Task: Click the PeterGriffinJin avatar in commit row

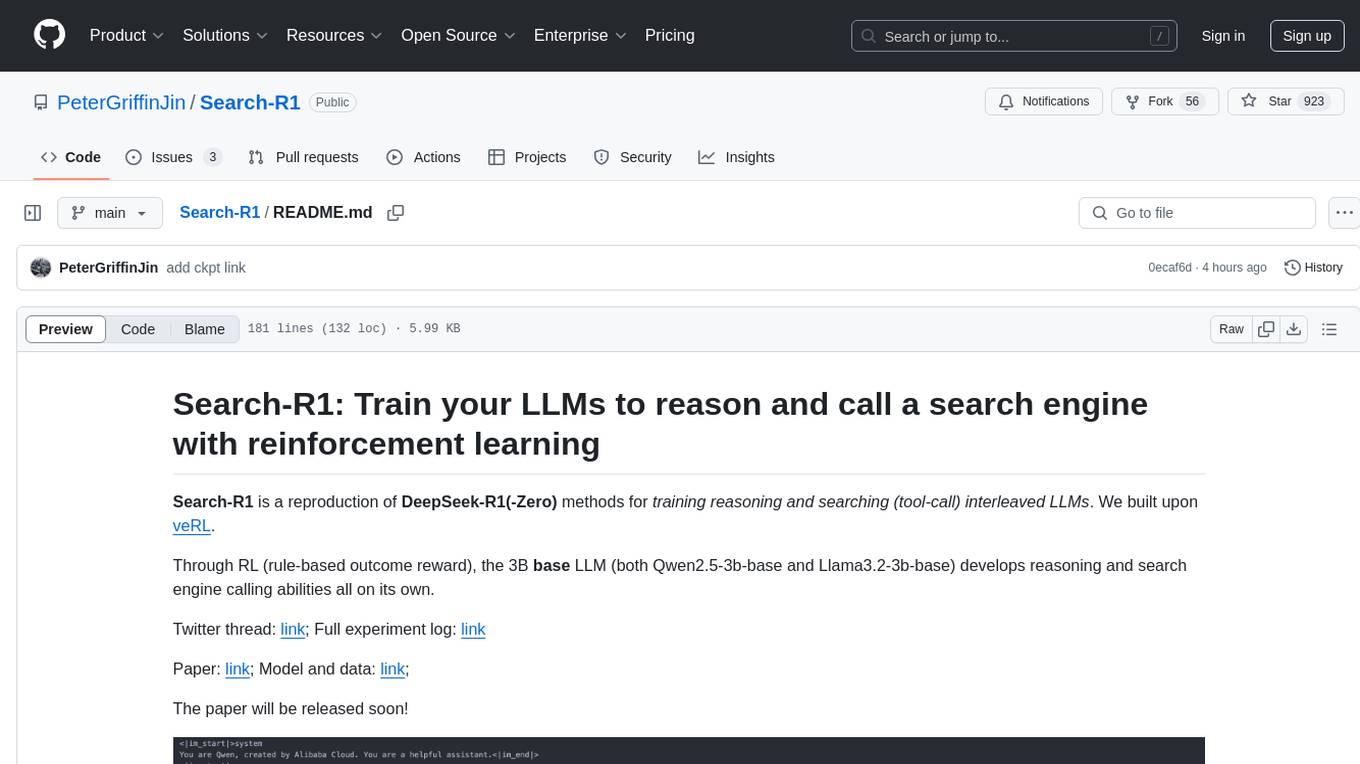Action: coord(41,268)
